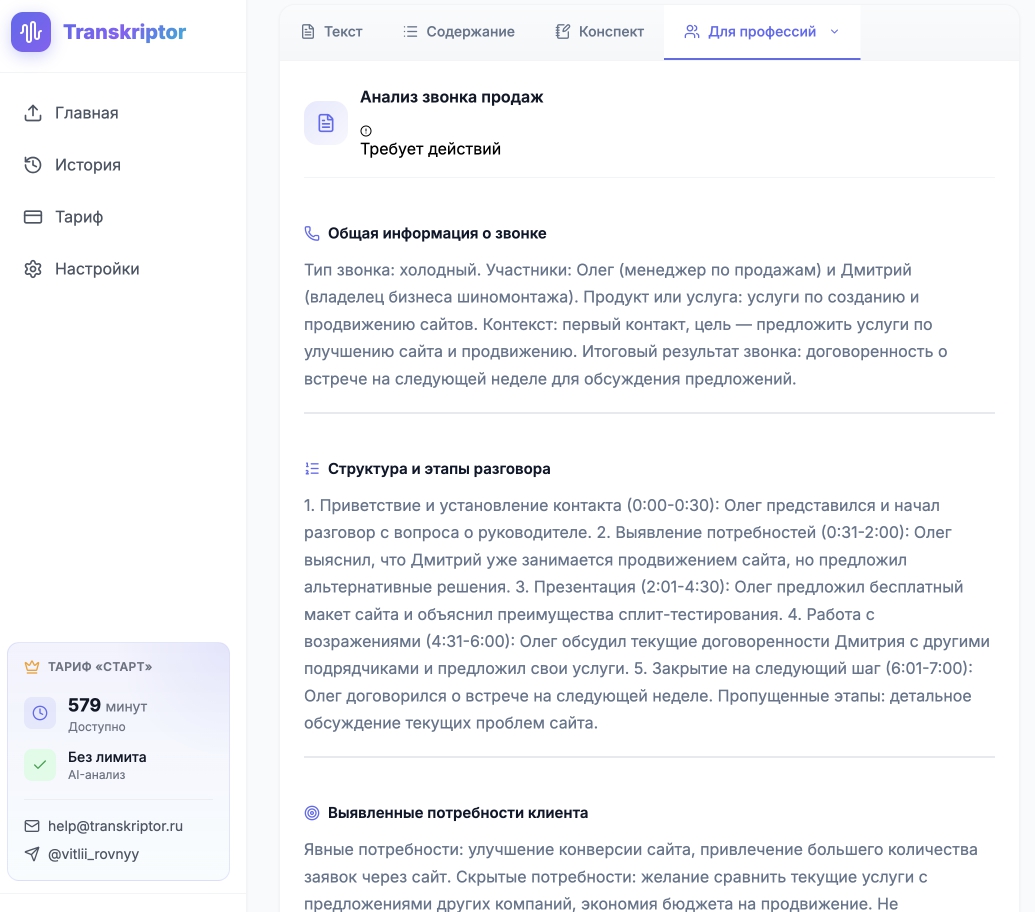The image size is (1035, 912).
Task: Open Главная via the upload-style home icon
Action: [x=31, y=112]
